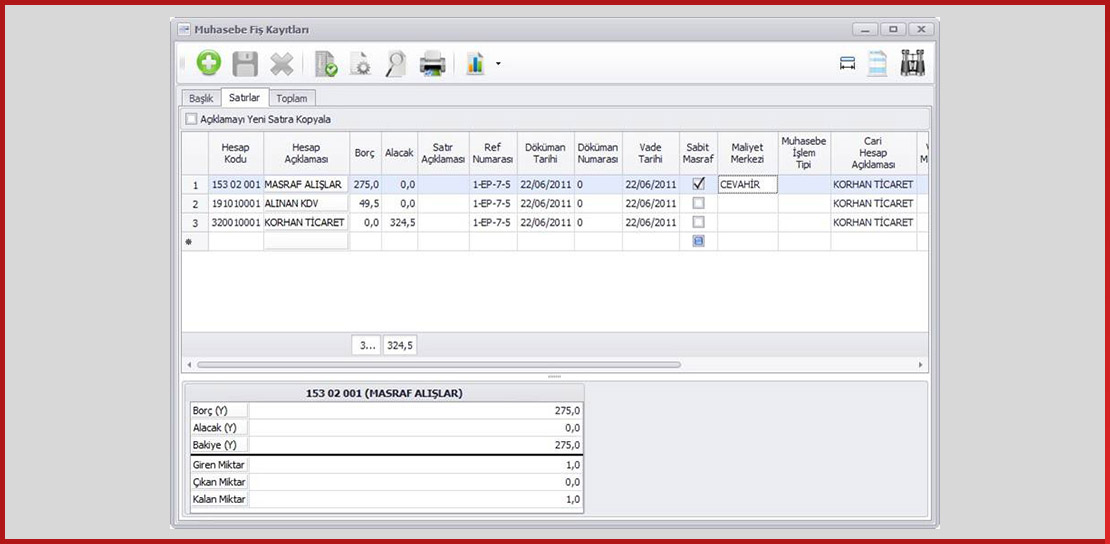This screenshot has width=1110, height=544.
Task: Click the green add new record icon
Action: pyautogui.click(x=208, y=64)
